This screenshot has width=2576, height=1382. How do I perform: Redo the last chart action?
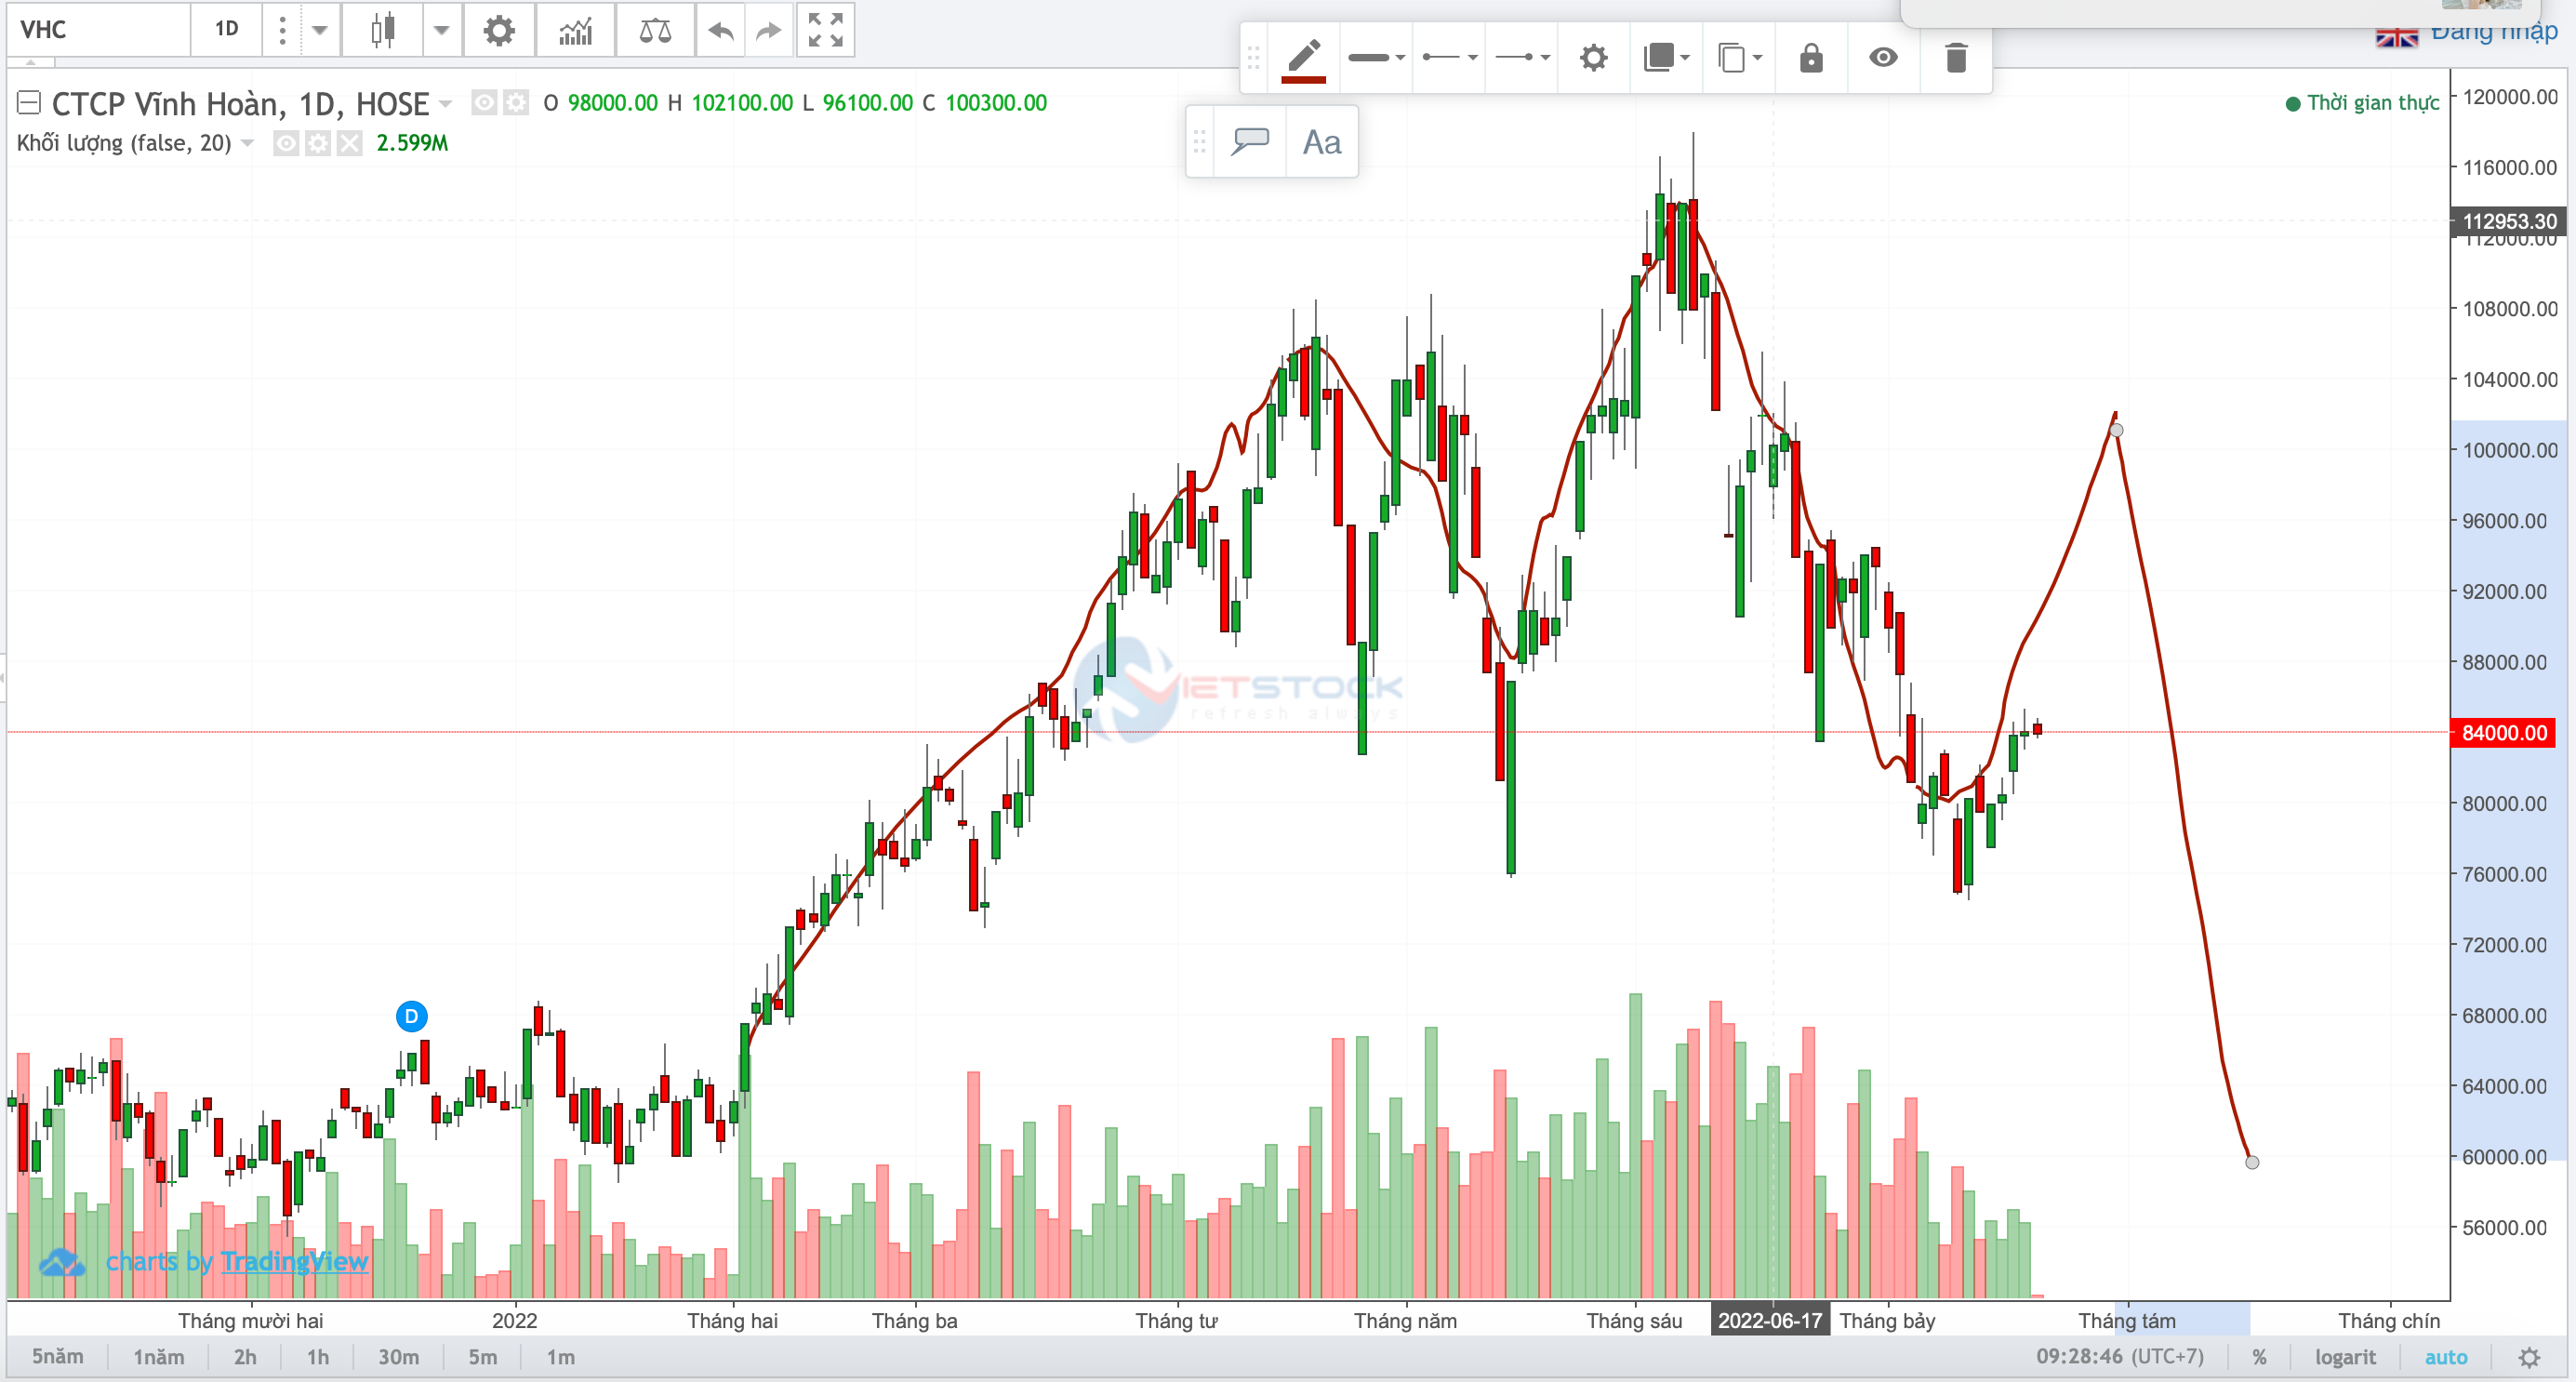point(768,30)
